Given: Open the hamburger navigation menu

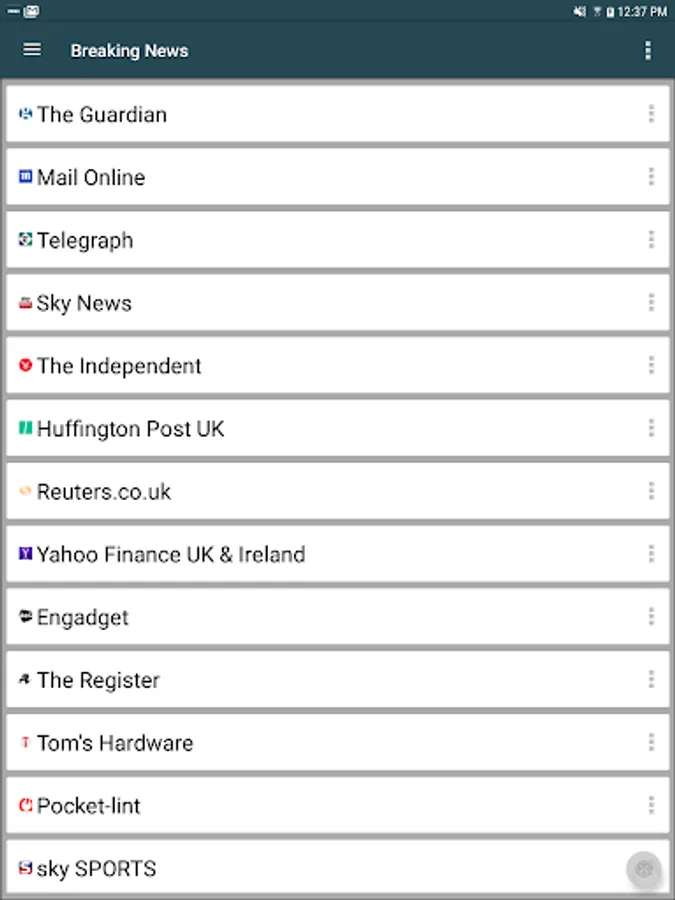Looking at the screenshot, I should pos(32,50).
